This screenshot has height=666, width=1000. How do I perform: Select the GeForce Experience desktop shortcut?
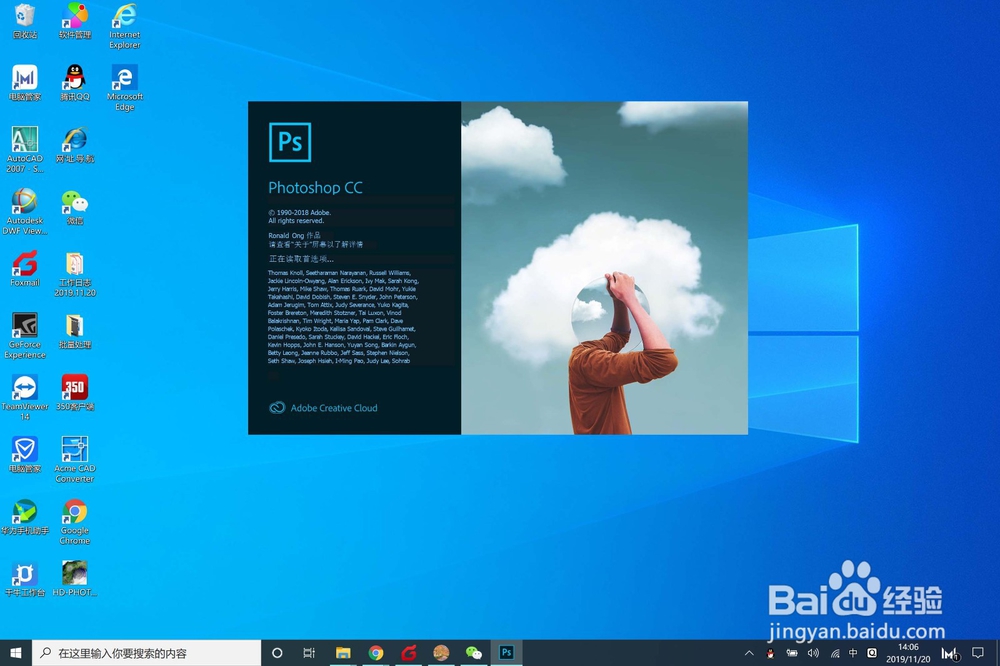coord(25,335)
